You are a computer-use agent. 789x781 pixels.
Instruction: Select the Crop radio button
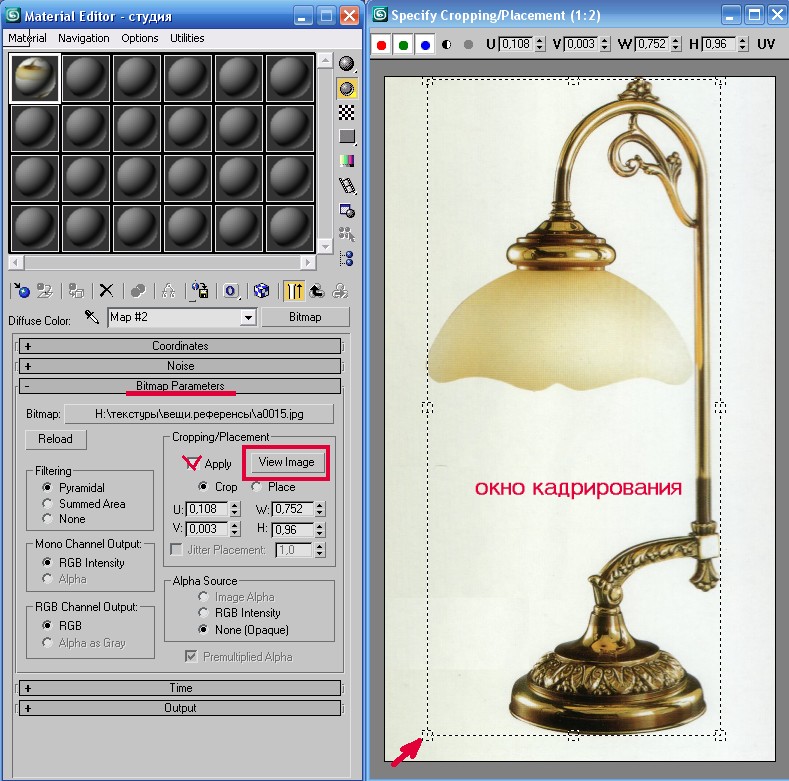coord(203,487)
